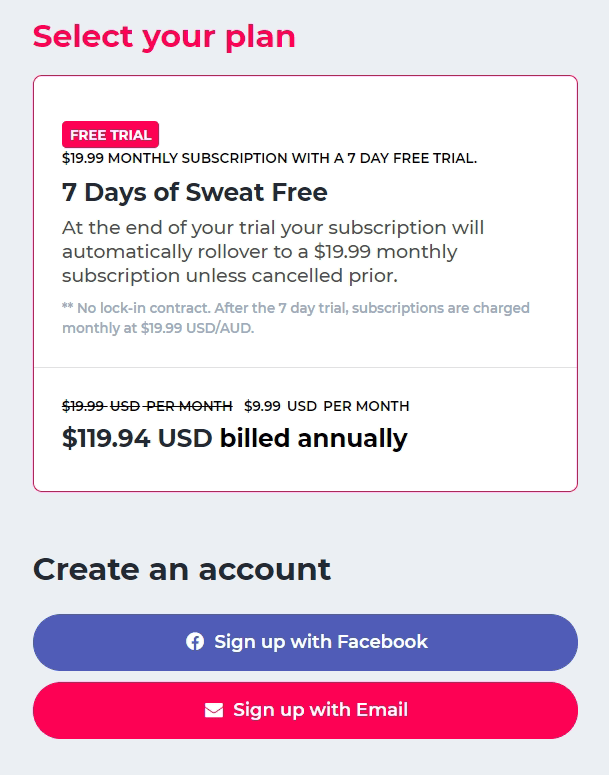
Task: Click the 'USD' label after $9.99
Action: 302,406
